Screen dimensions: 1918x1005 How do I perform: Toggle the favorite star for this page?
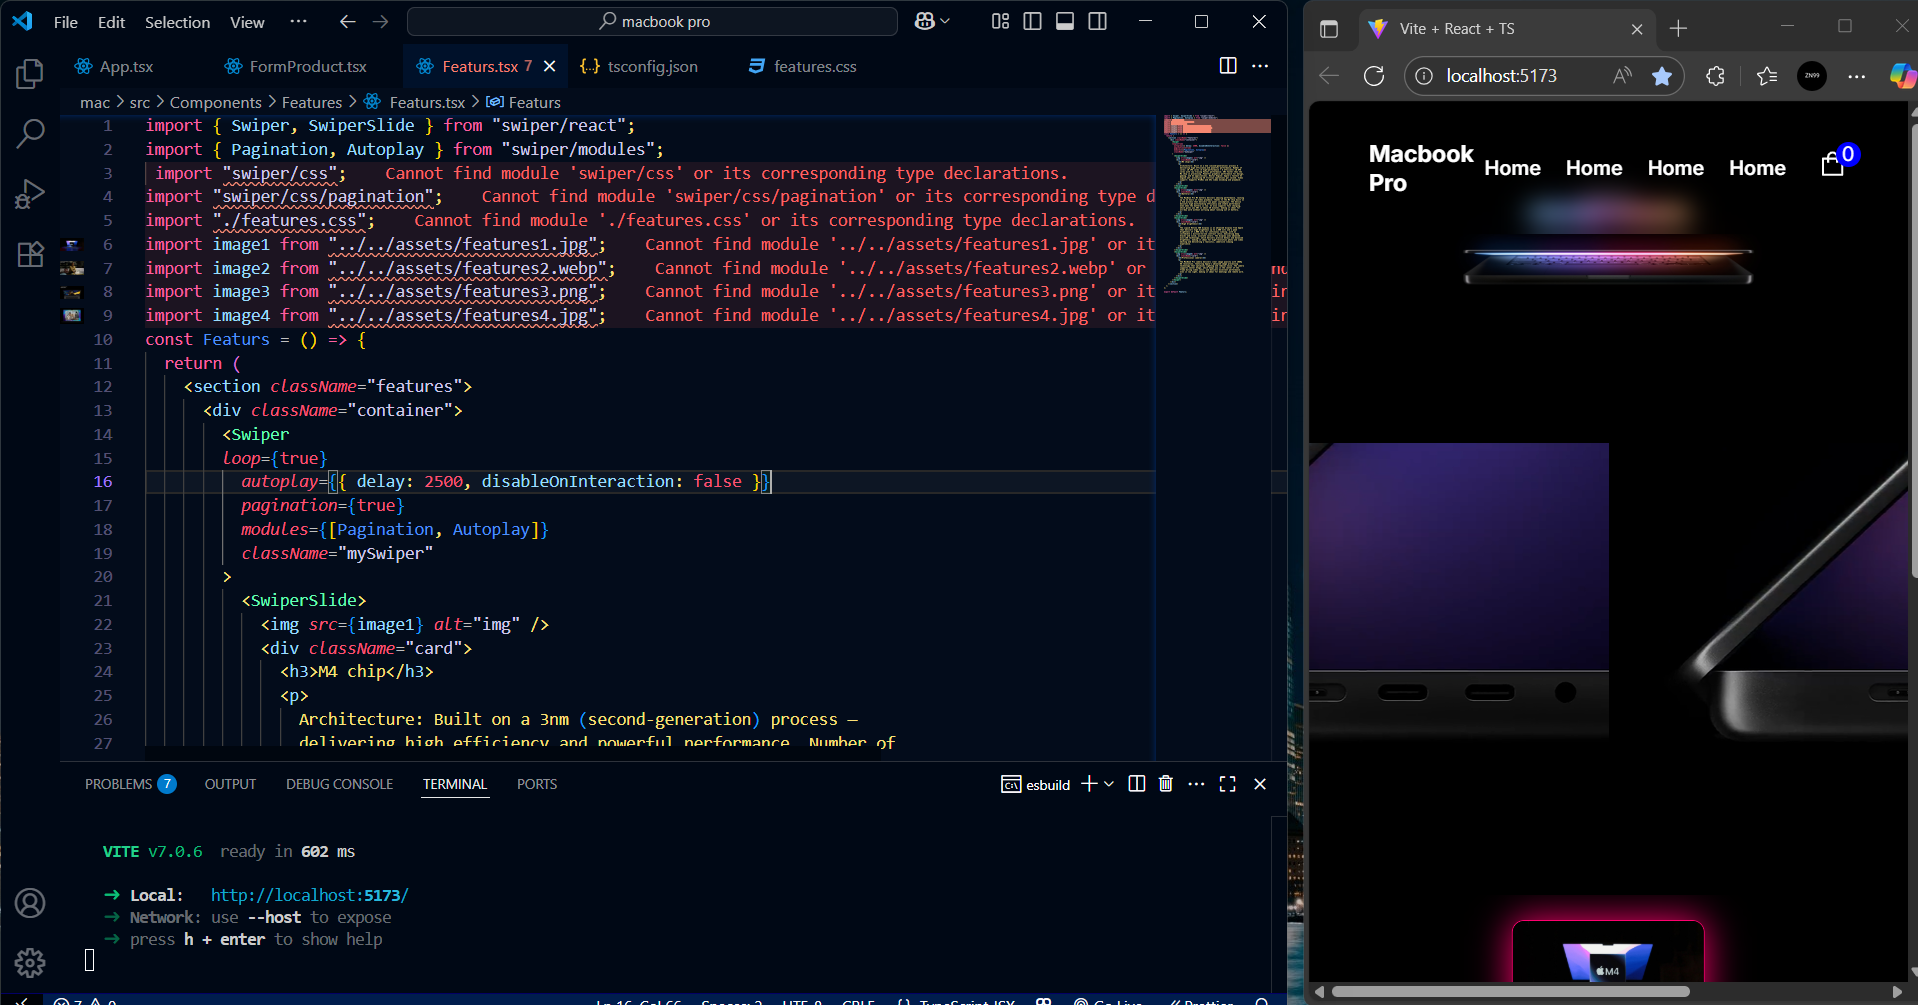pos(1662,76)
